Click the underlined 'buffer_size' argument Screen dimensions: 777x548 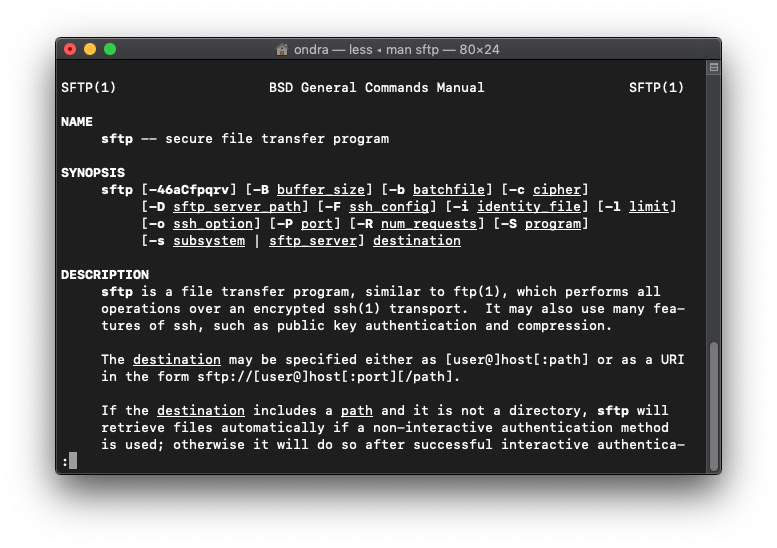(320, 189)
